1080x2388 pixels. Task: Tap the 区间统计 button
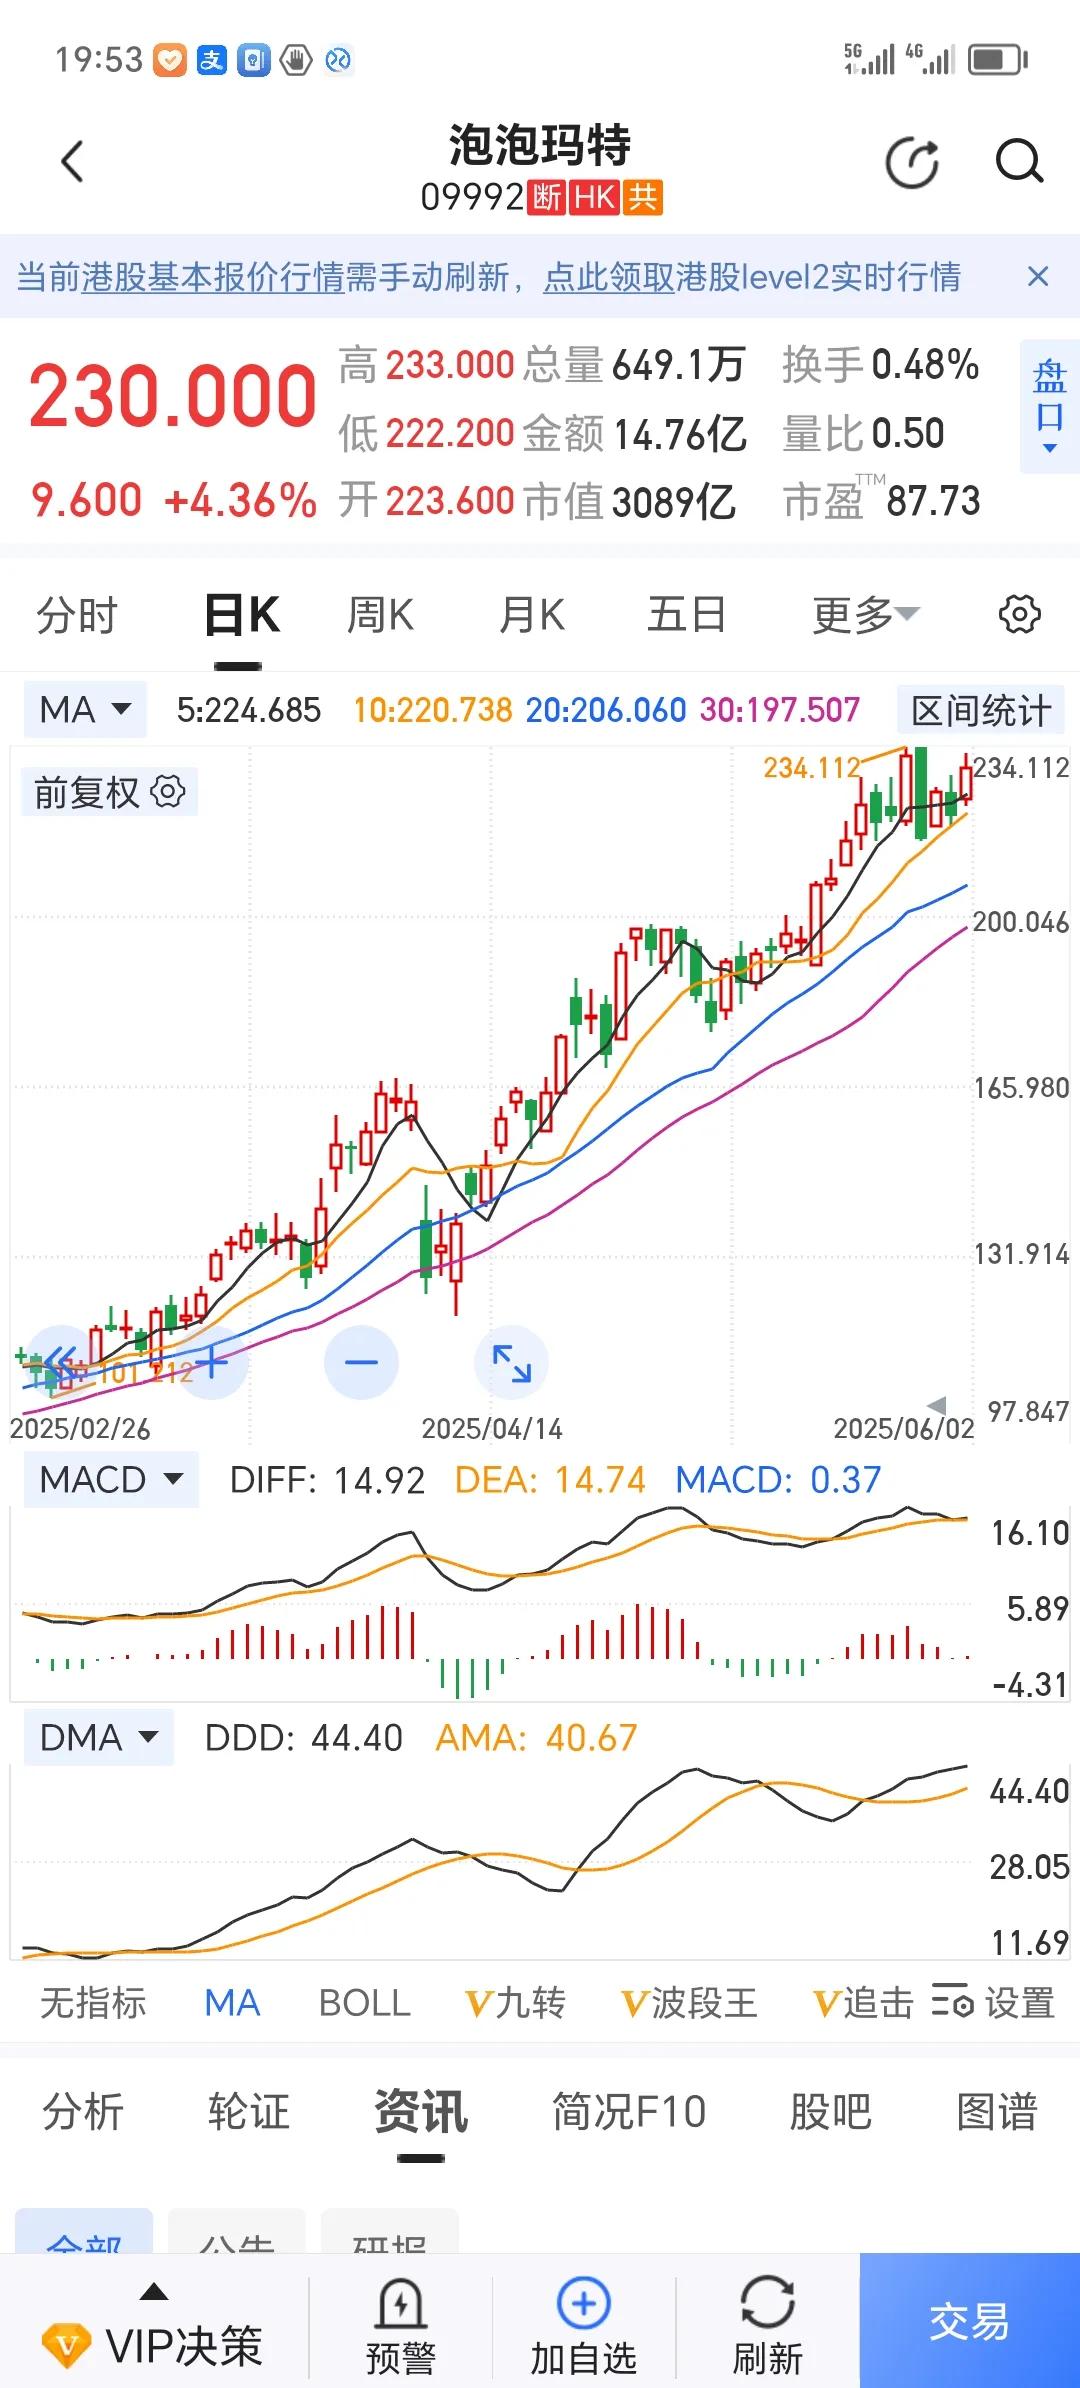980,711
